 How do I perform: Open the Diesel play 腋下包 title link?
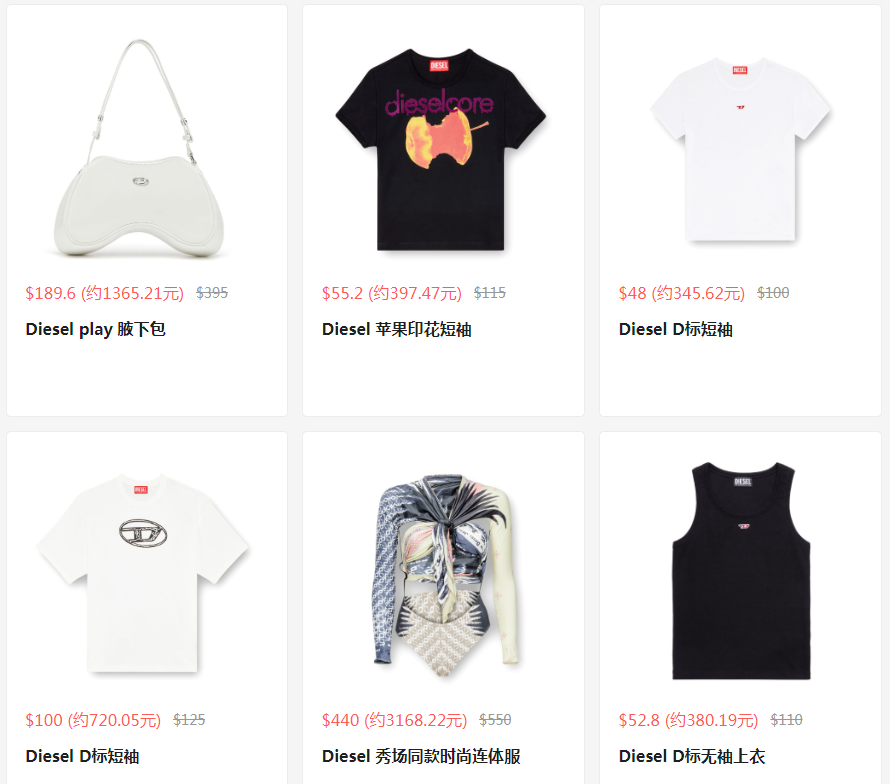(95, 329)
